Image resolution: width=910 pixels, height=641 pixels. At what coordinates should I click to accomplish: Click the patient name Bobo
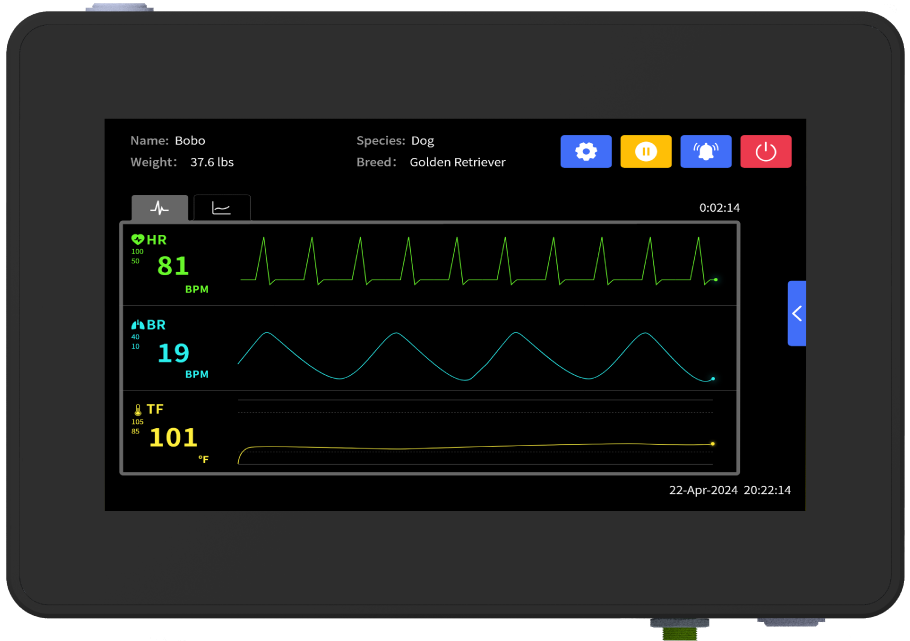click(190, 141)
